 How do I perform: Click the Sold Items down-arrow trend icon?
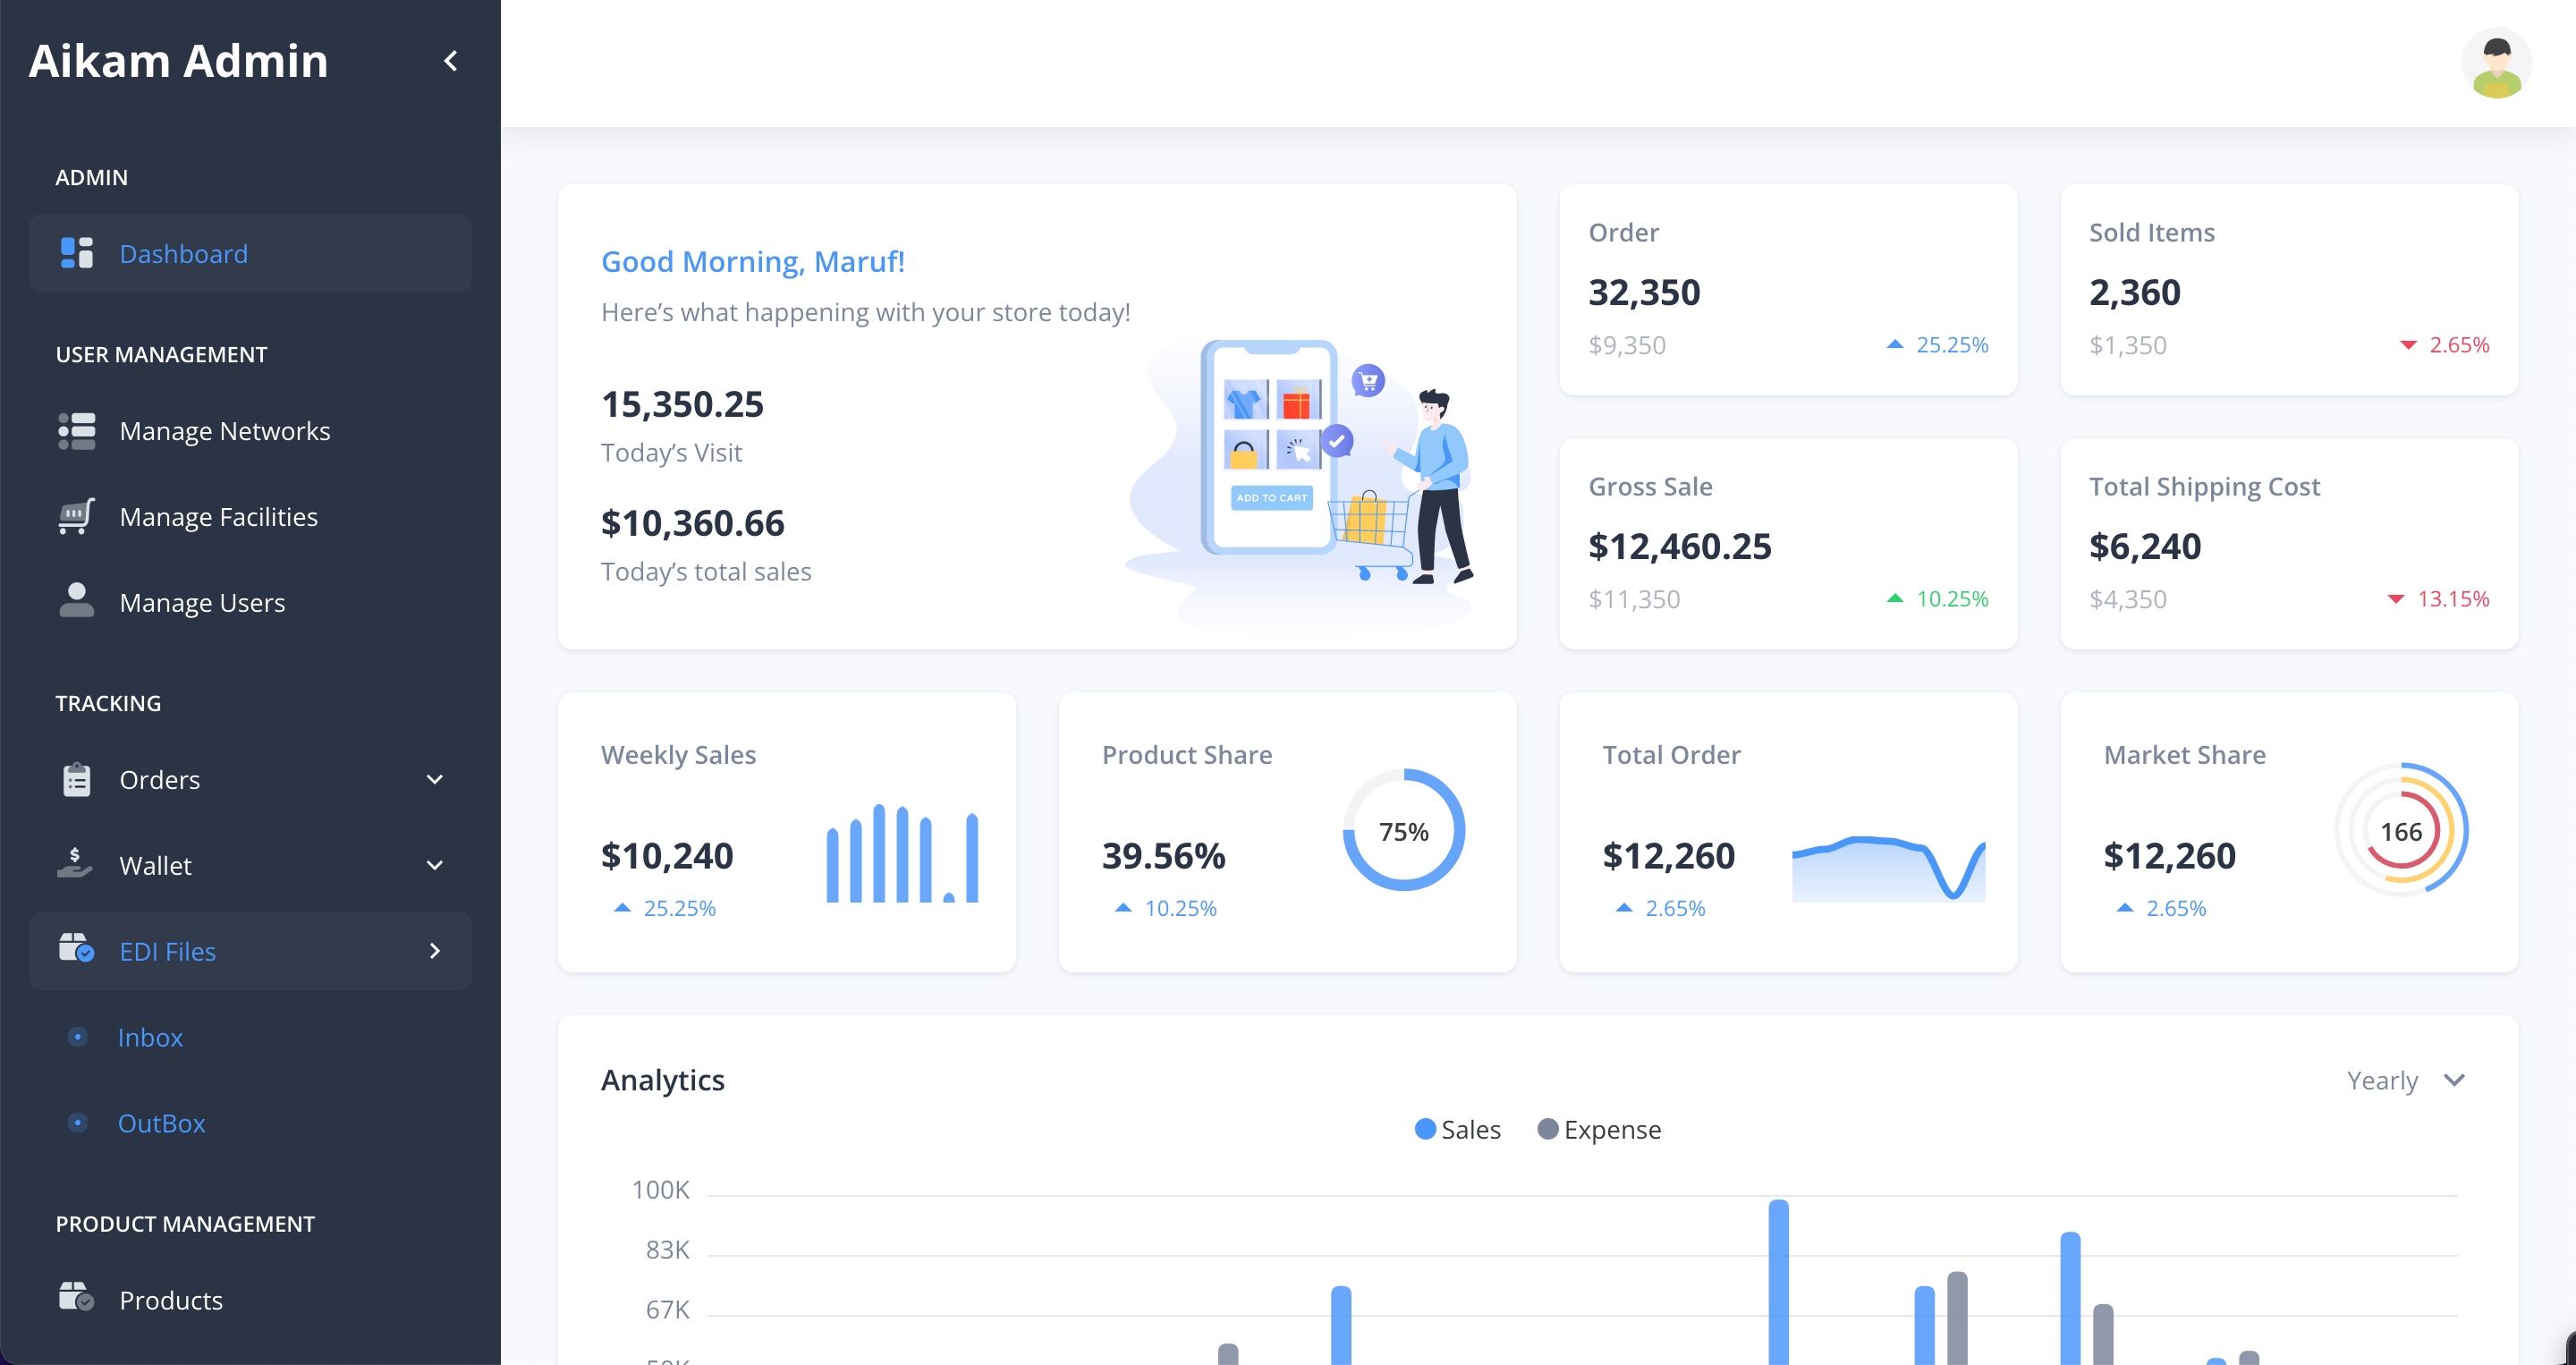pyautogui.click(x=2408, y=345)
